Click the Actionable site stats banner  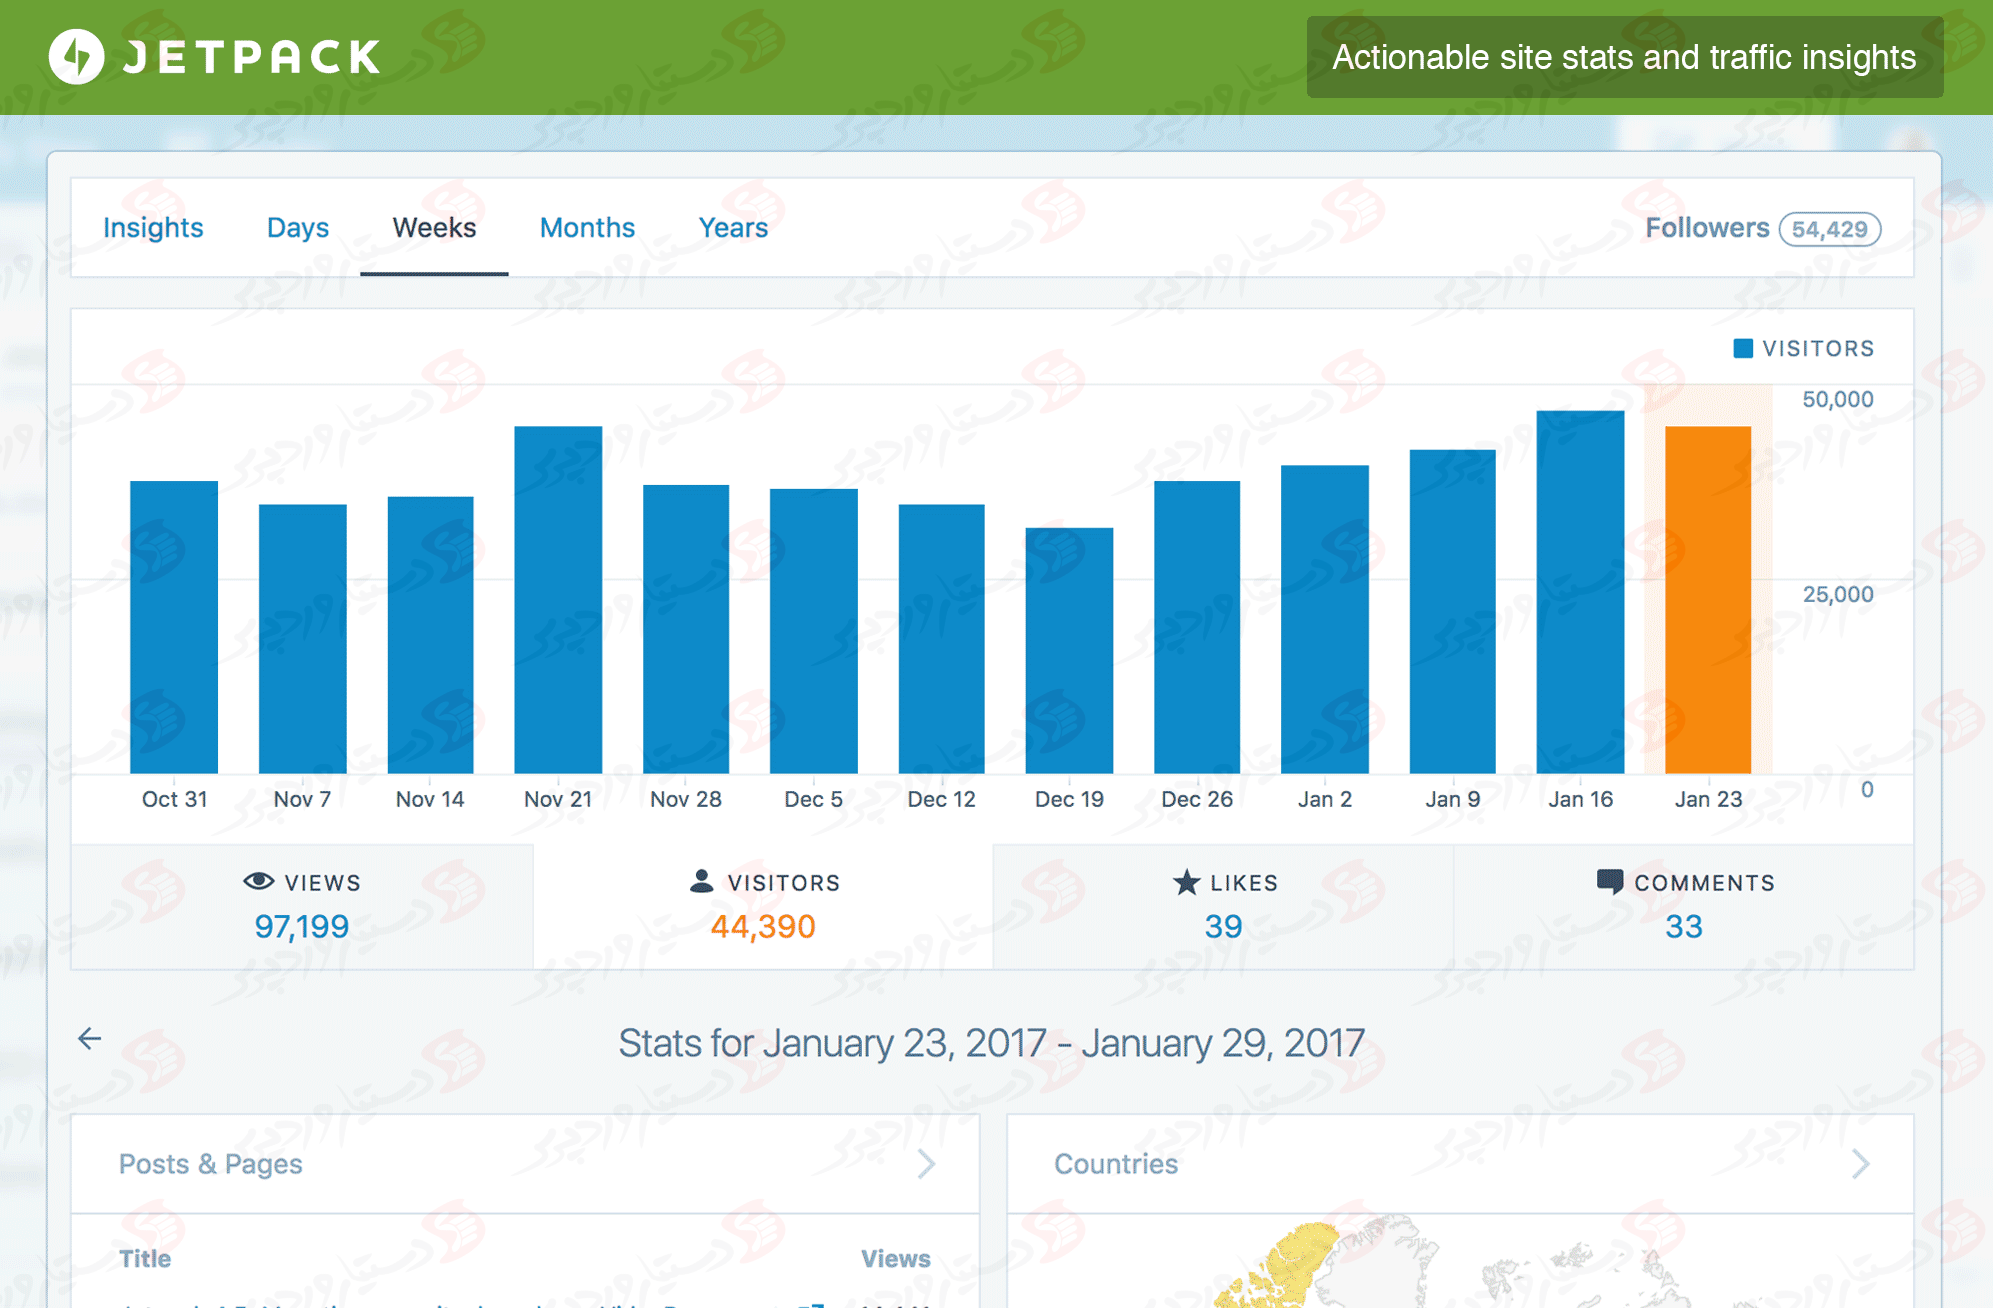[1622, 57]
